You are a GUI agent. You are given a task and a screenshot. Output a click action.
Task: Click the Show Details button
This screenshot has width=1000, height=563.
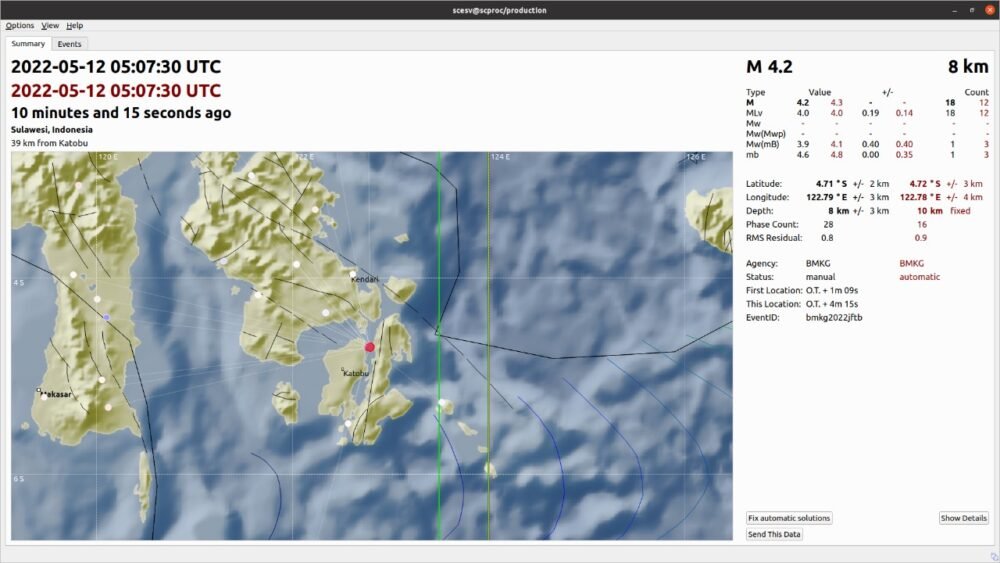click(963, 518)
